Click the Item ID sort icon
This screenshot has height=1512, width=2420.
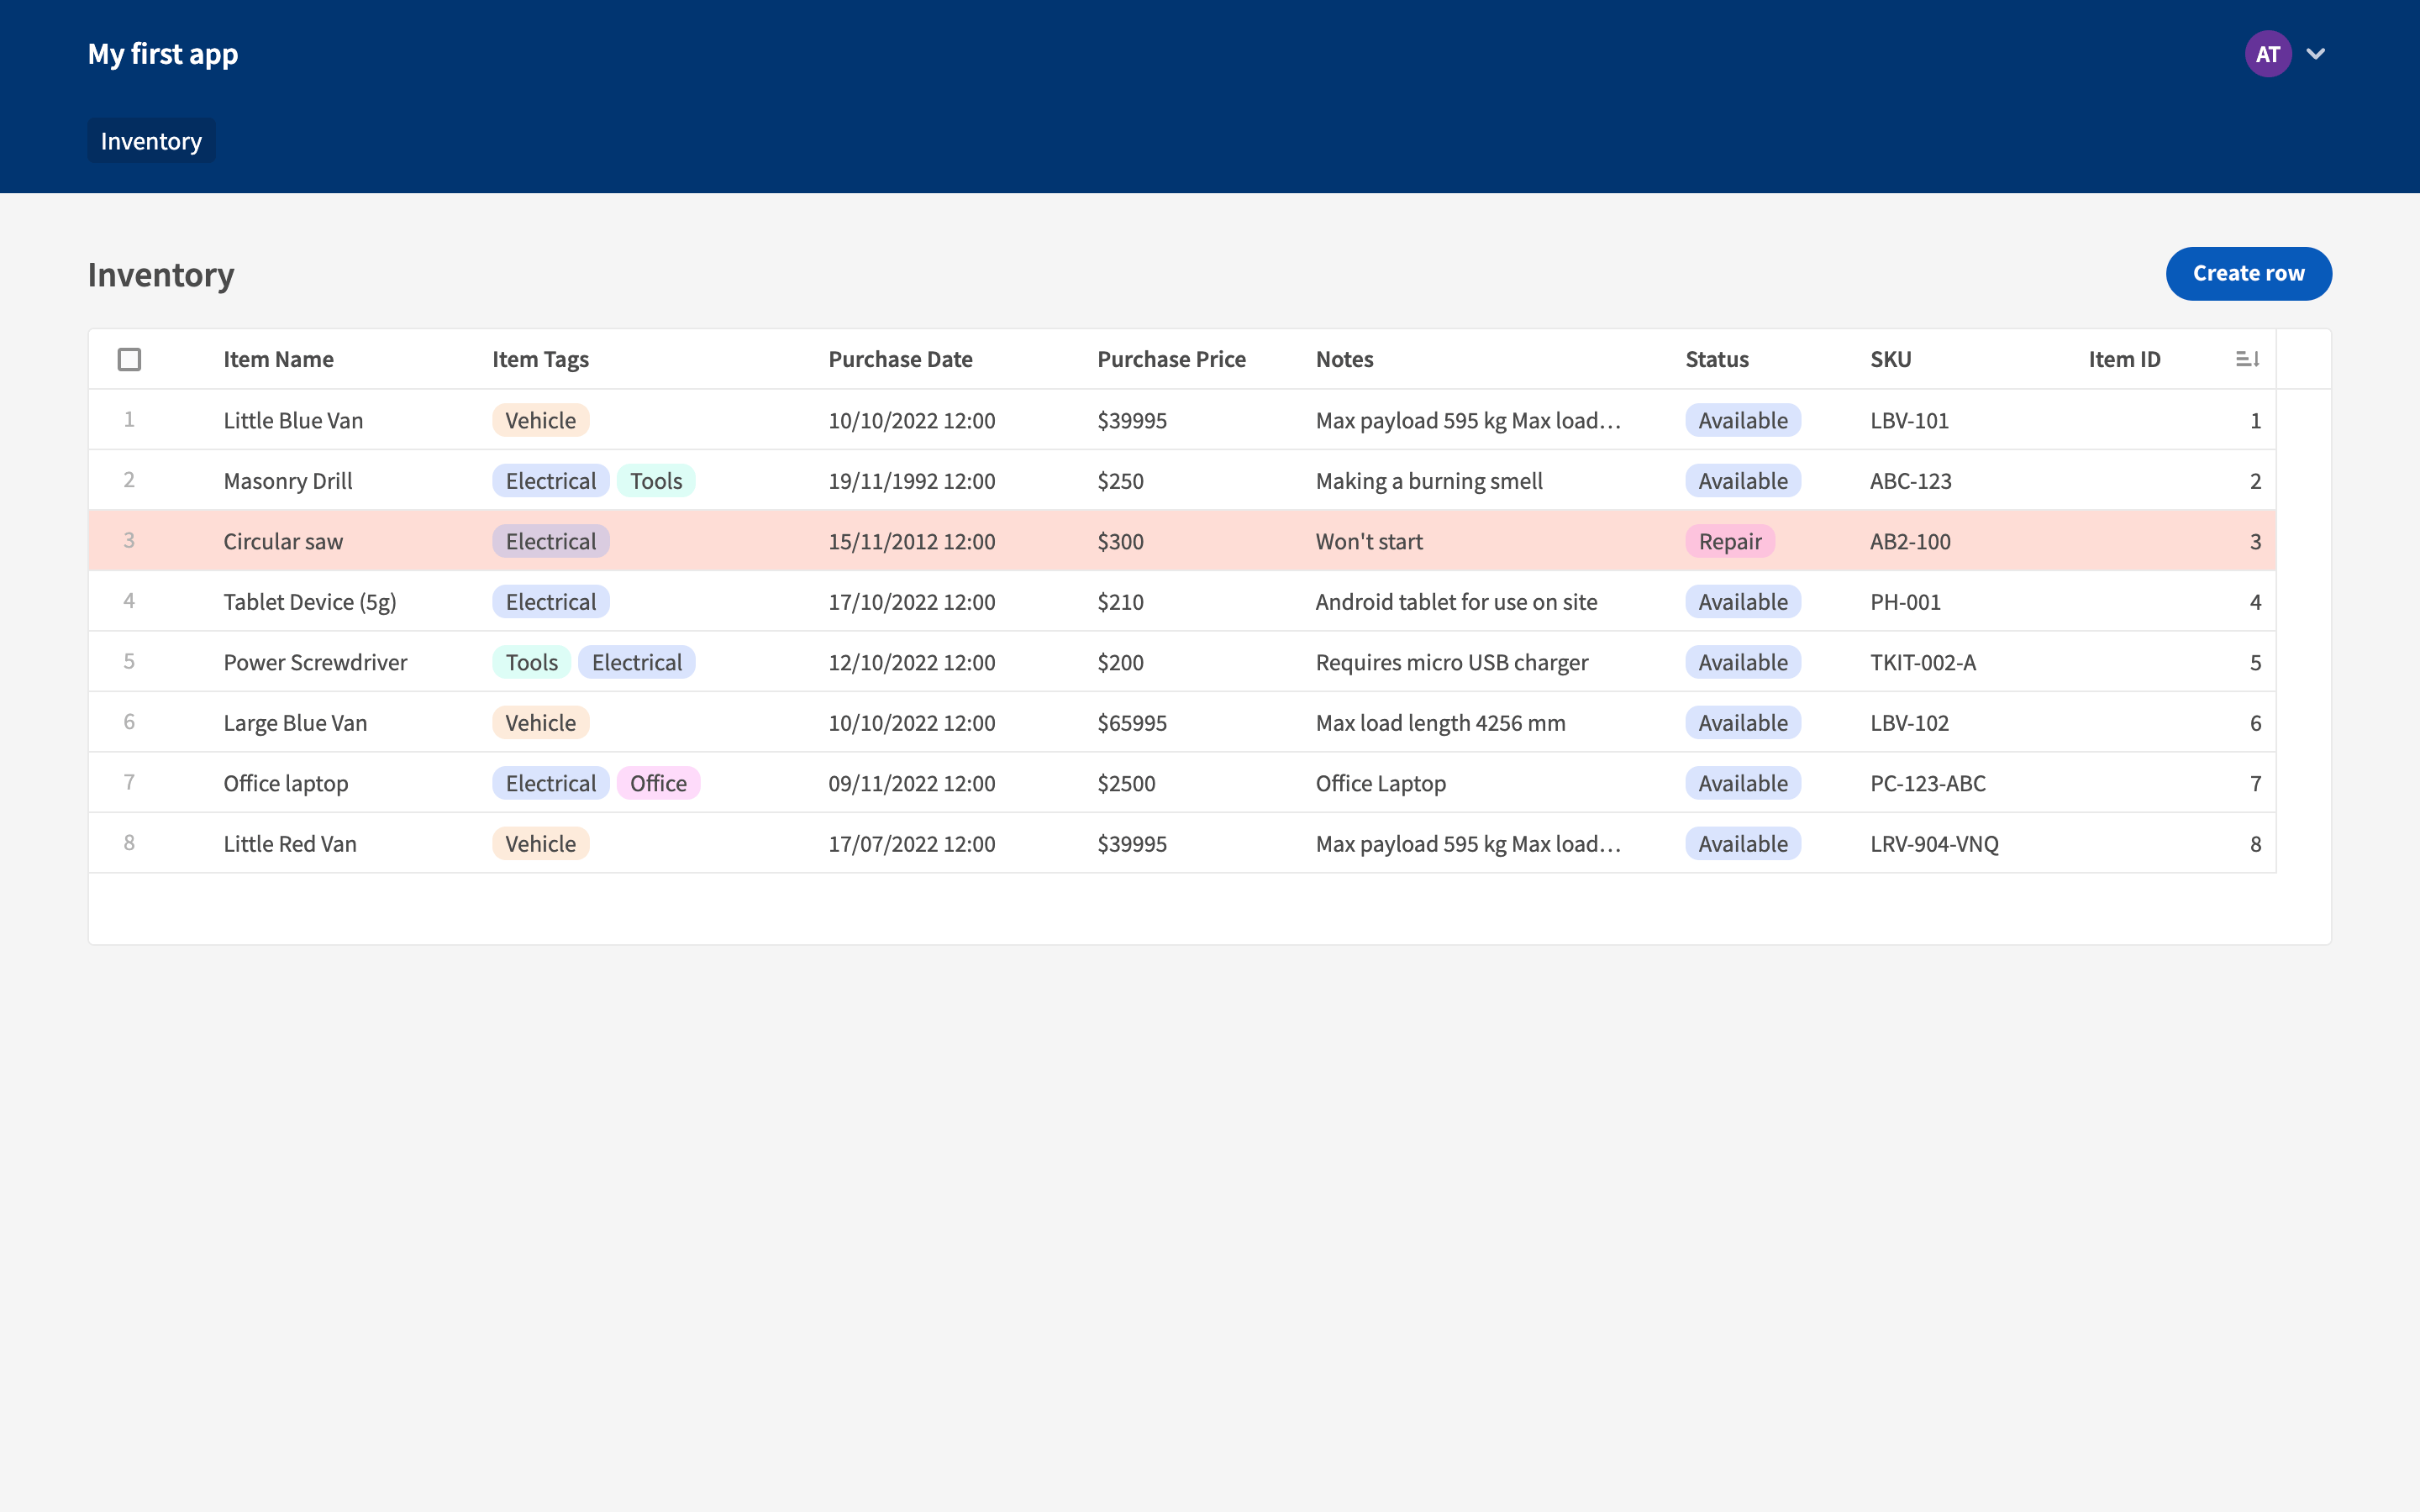pos(2246,359)
